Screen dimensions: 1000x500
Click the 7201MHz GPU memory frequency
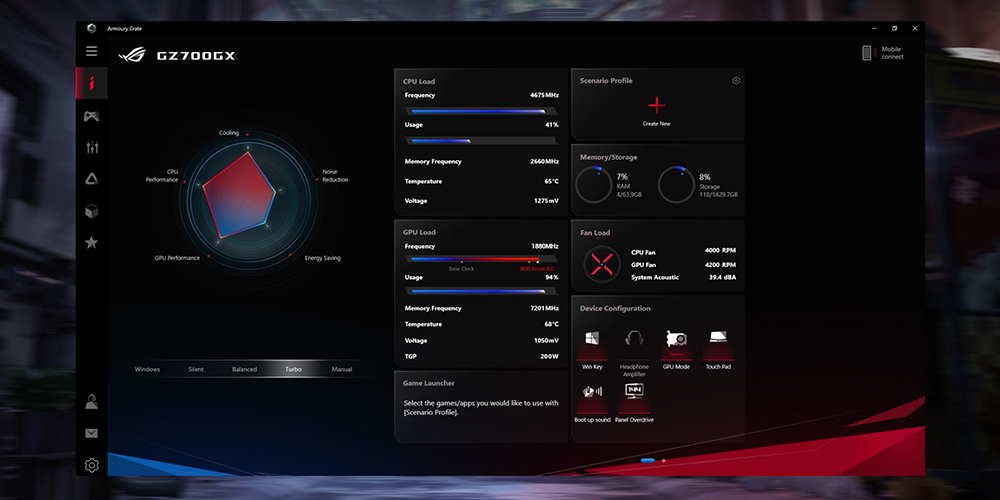coord(544,309)
